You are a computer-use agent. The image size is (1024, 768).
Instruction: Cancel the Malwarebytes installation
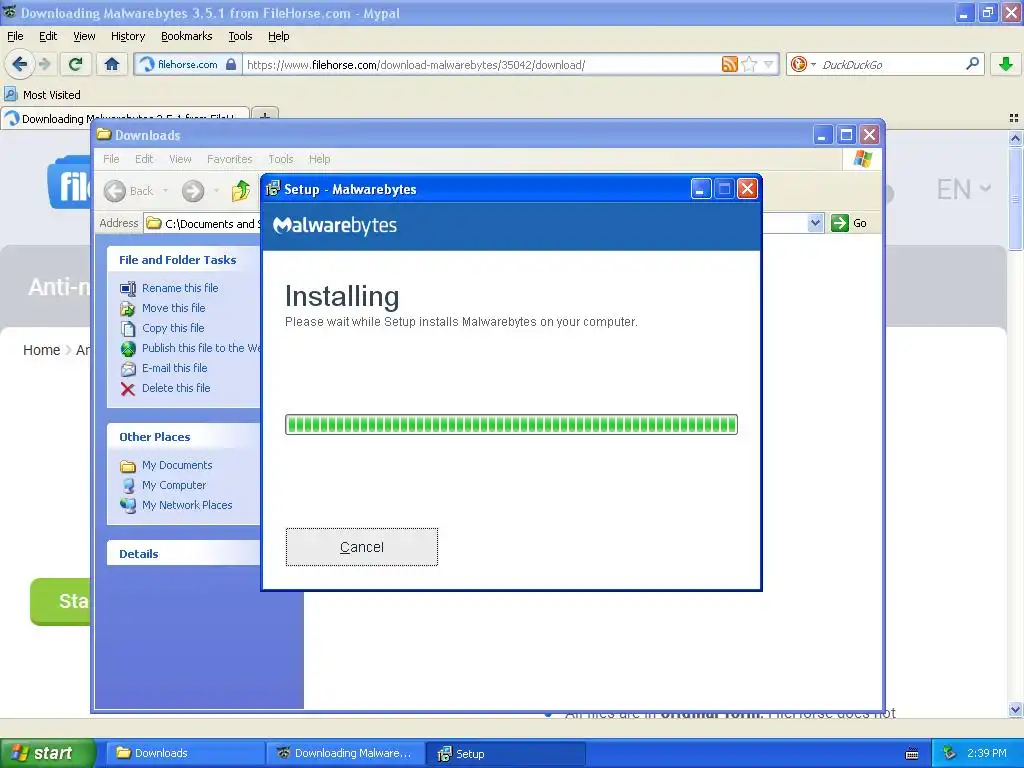[x=362, y=547]
